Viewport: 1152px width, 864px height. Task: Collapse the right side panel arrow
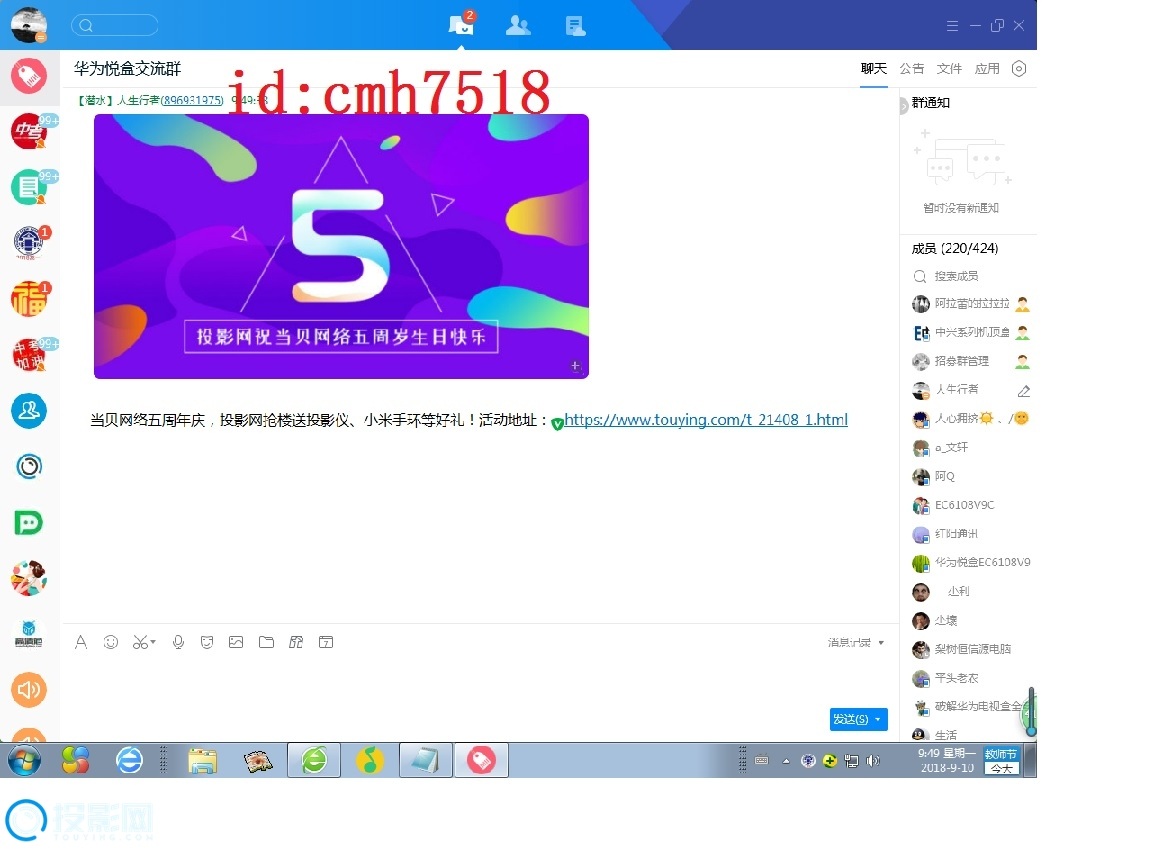click(x=903, y=105)
